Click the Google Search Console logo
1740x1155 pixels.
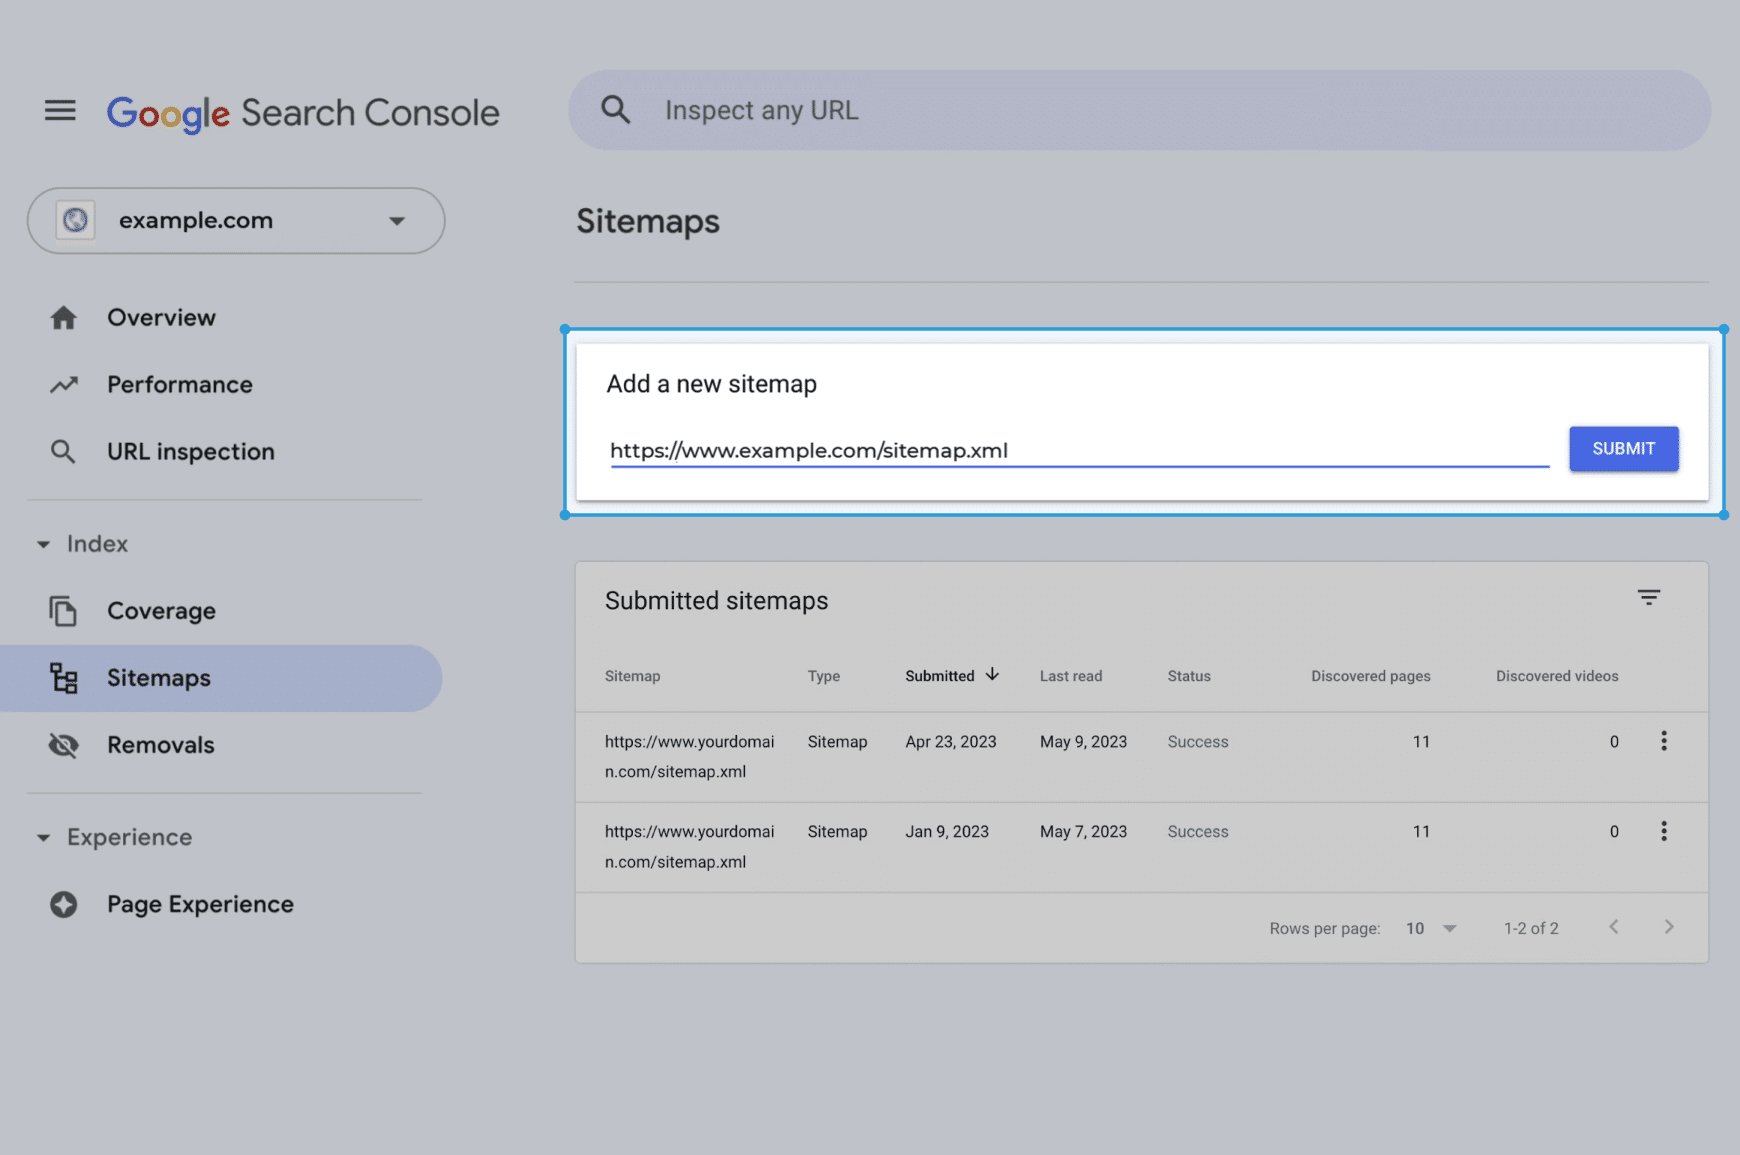(303, 113)
